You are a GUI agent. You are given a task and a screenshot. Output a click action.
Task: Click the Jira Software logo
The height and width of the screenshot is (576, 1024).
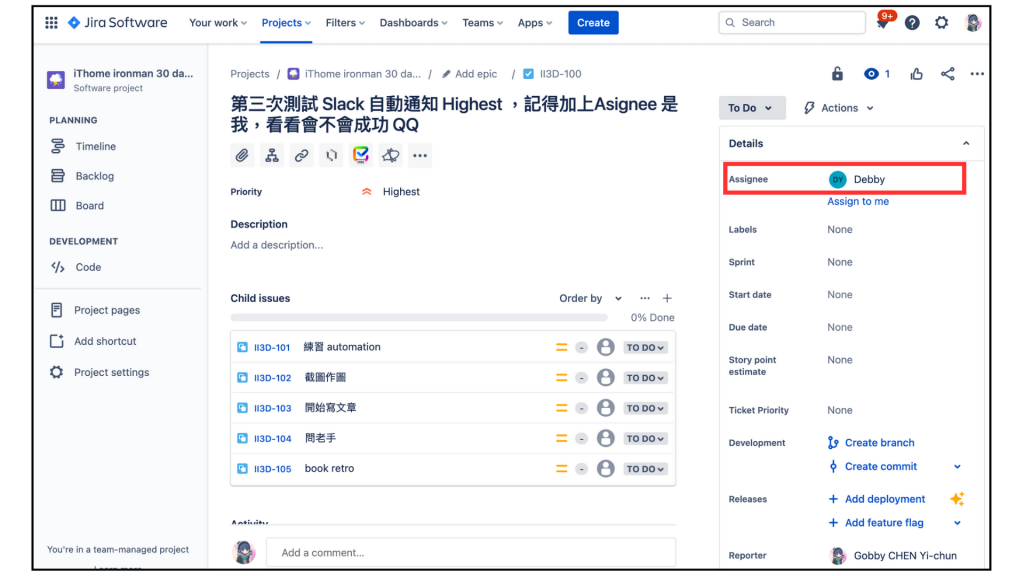coord(118,23)
